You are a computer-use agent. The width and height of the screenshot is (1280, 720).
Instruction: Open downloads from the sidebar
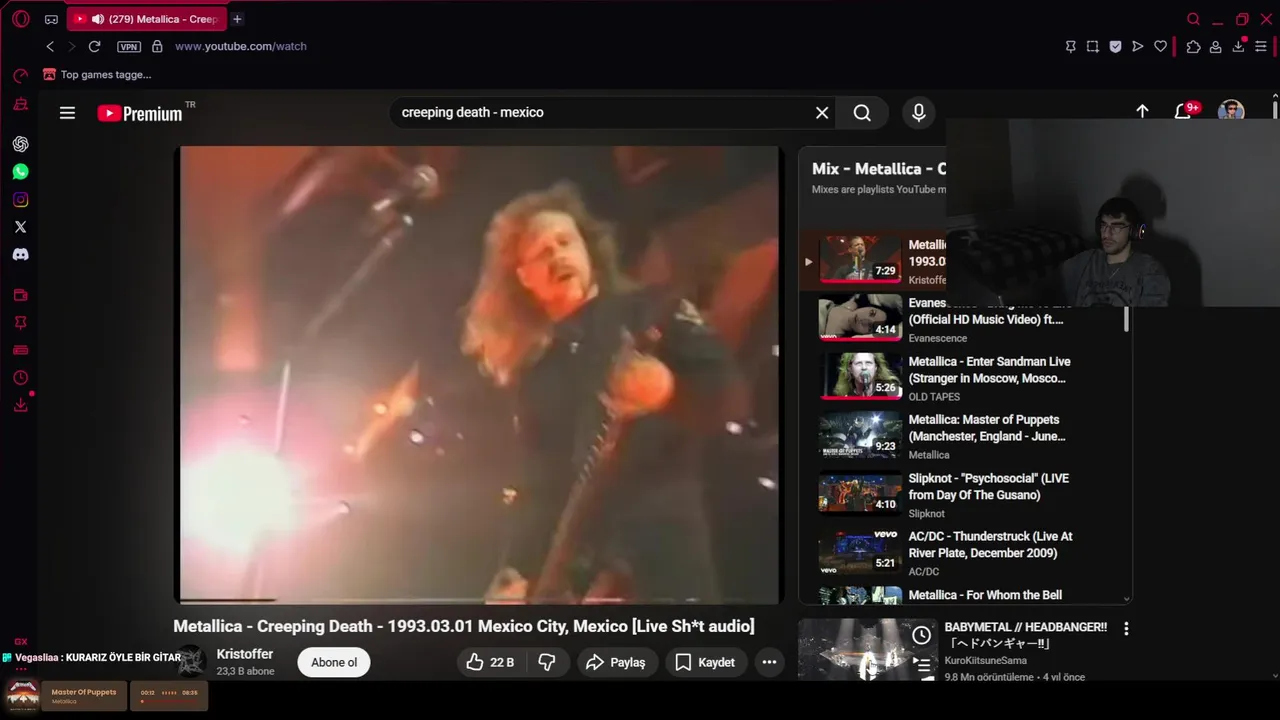(x=20, y=405)
